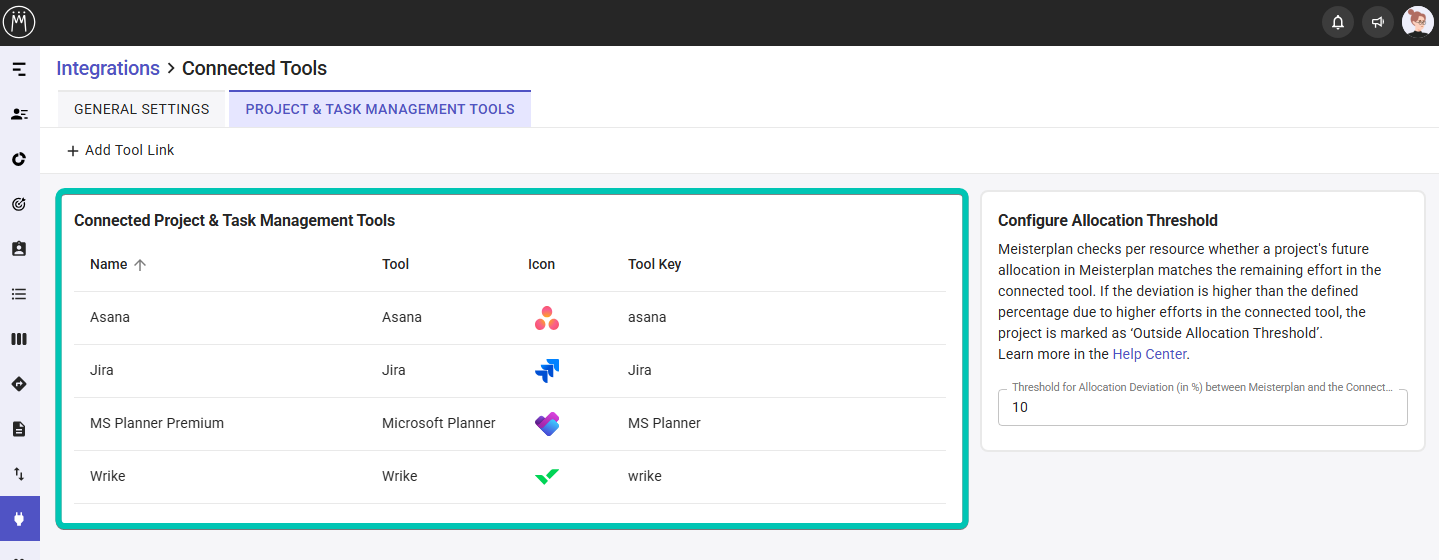Image resolution: width=1439 pixels, height=560 pixels.
Task: Open the target goals sidebar icon
Action: click(x=19, y=204)
